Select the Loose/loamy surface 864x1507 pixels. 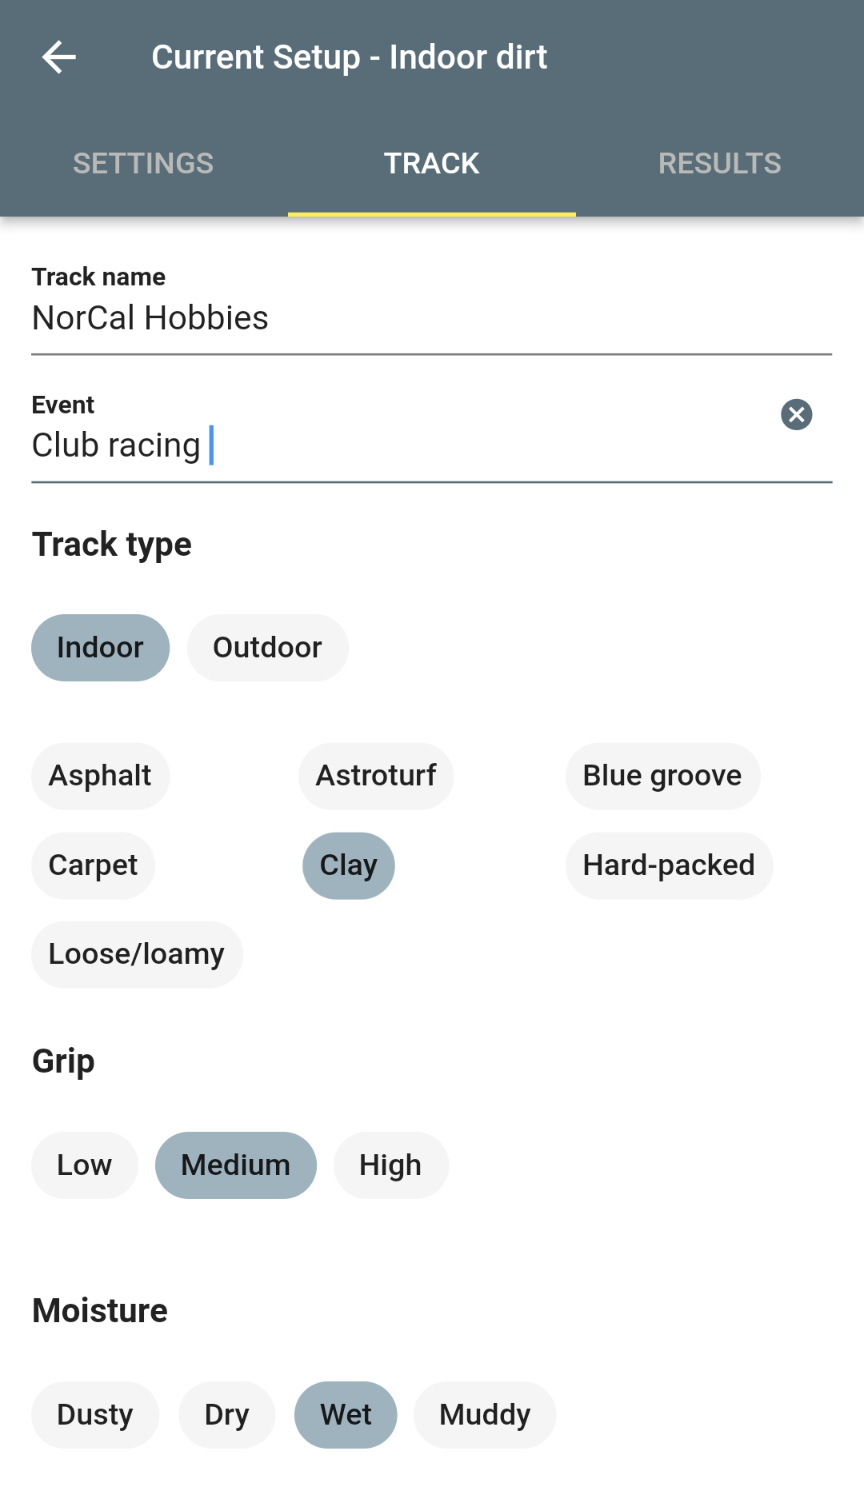136,953
